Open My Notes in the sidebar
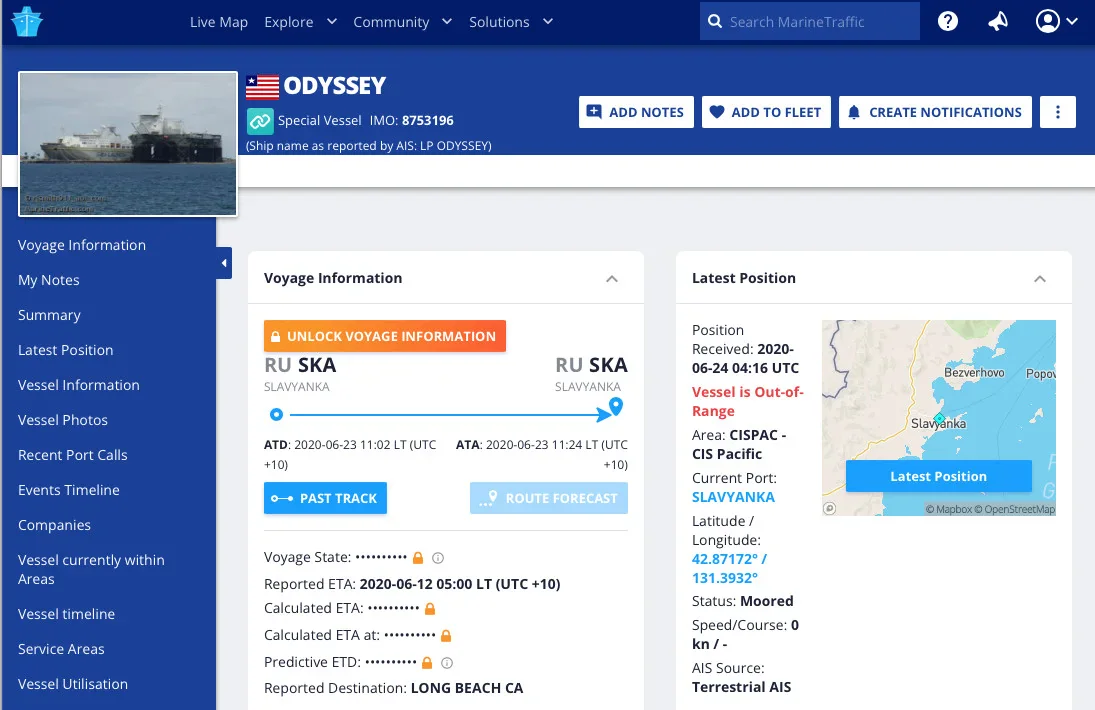 point(49,280)
